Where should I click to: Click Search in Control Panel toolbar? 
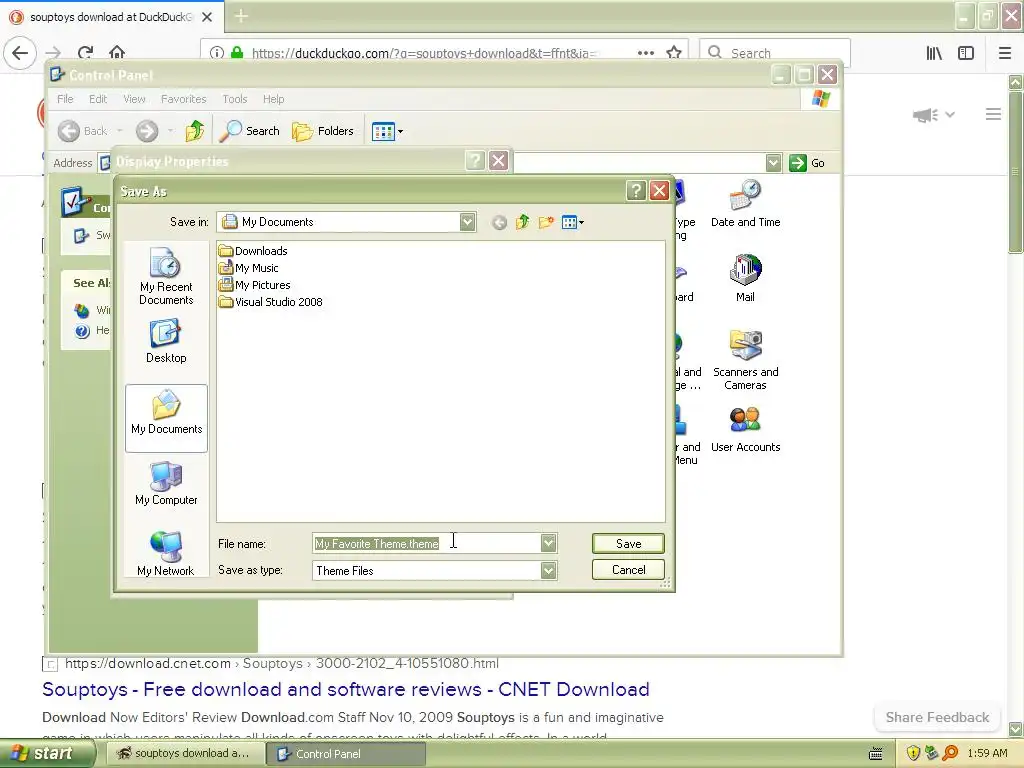[249, 131]
